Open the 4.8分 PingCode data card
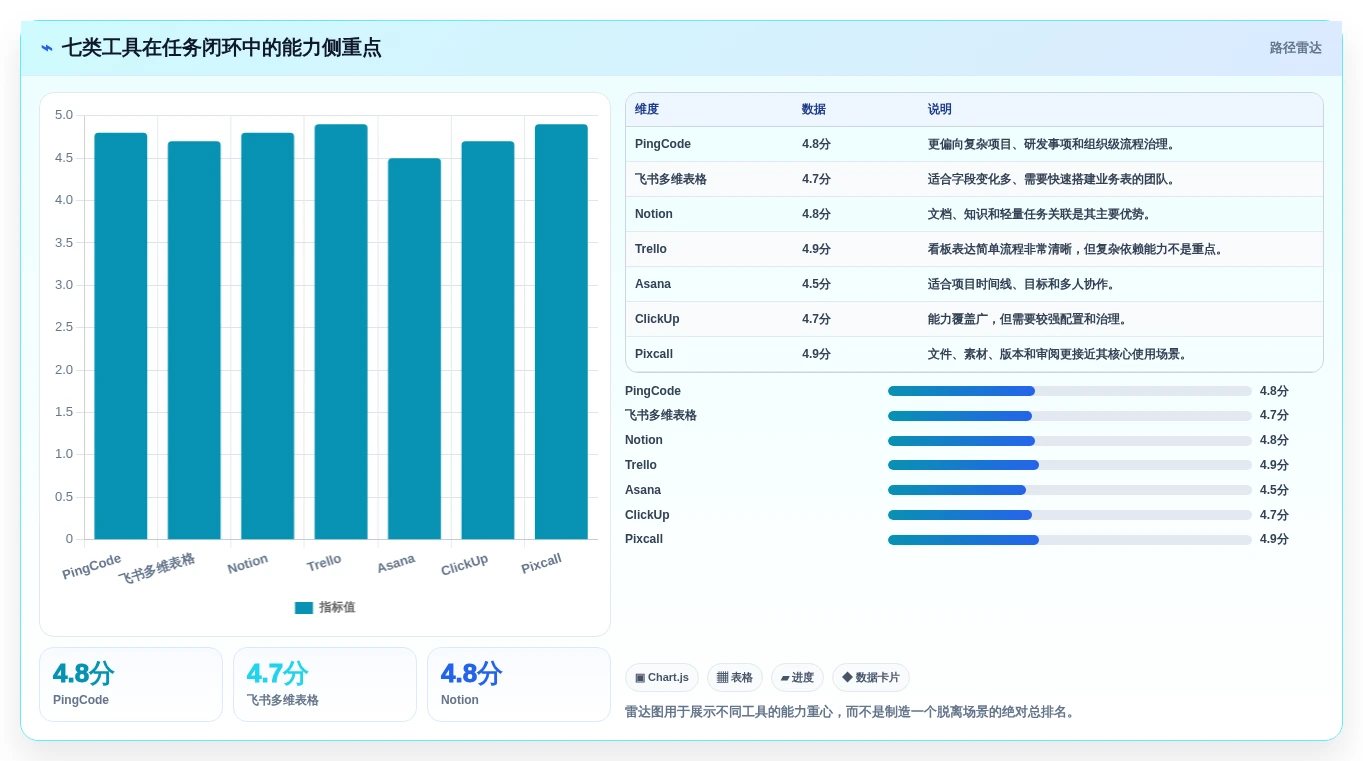 131,685
